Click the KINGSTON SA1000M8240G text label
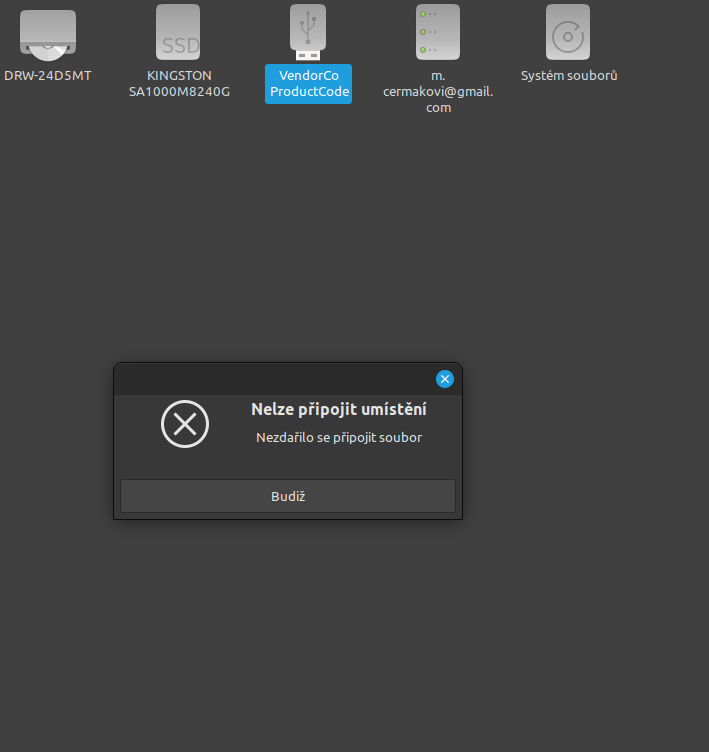The width and height of the screenshot is (709, 752). point(179,84)
